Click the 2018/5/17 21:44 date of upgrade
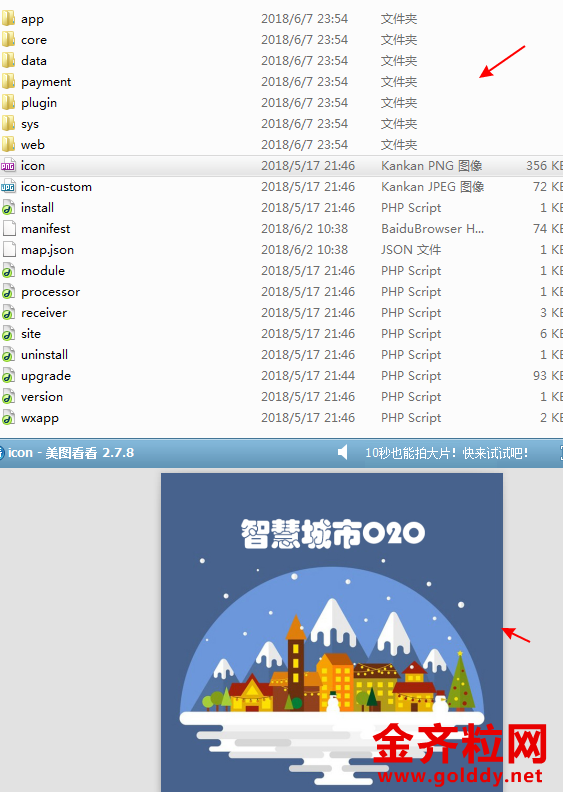 (308, 376)
